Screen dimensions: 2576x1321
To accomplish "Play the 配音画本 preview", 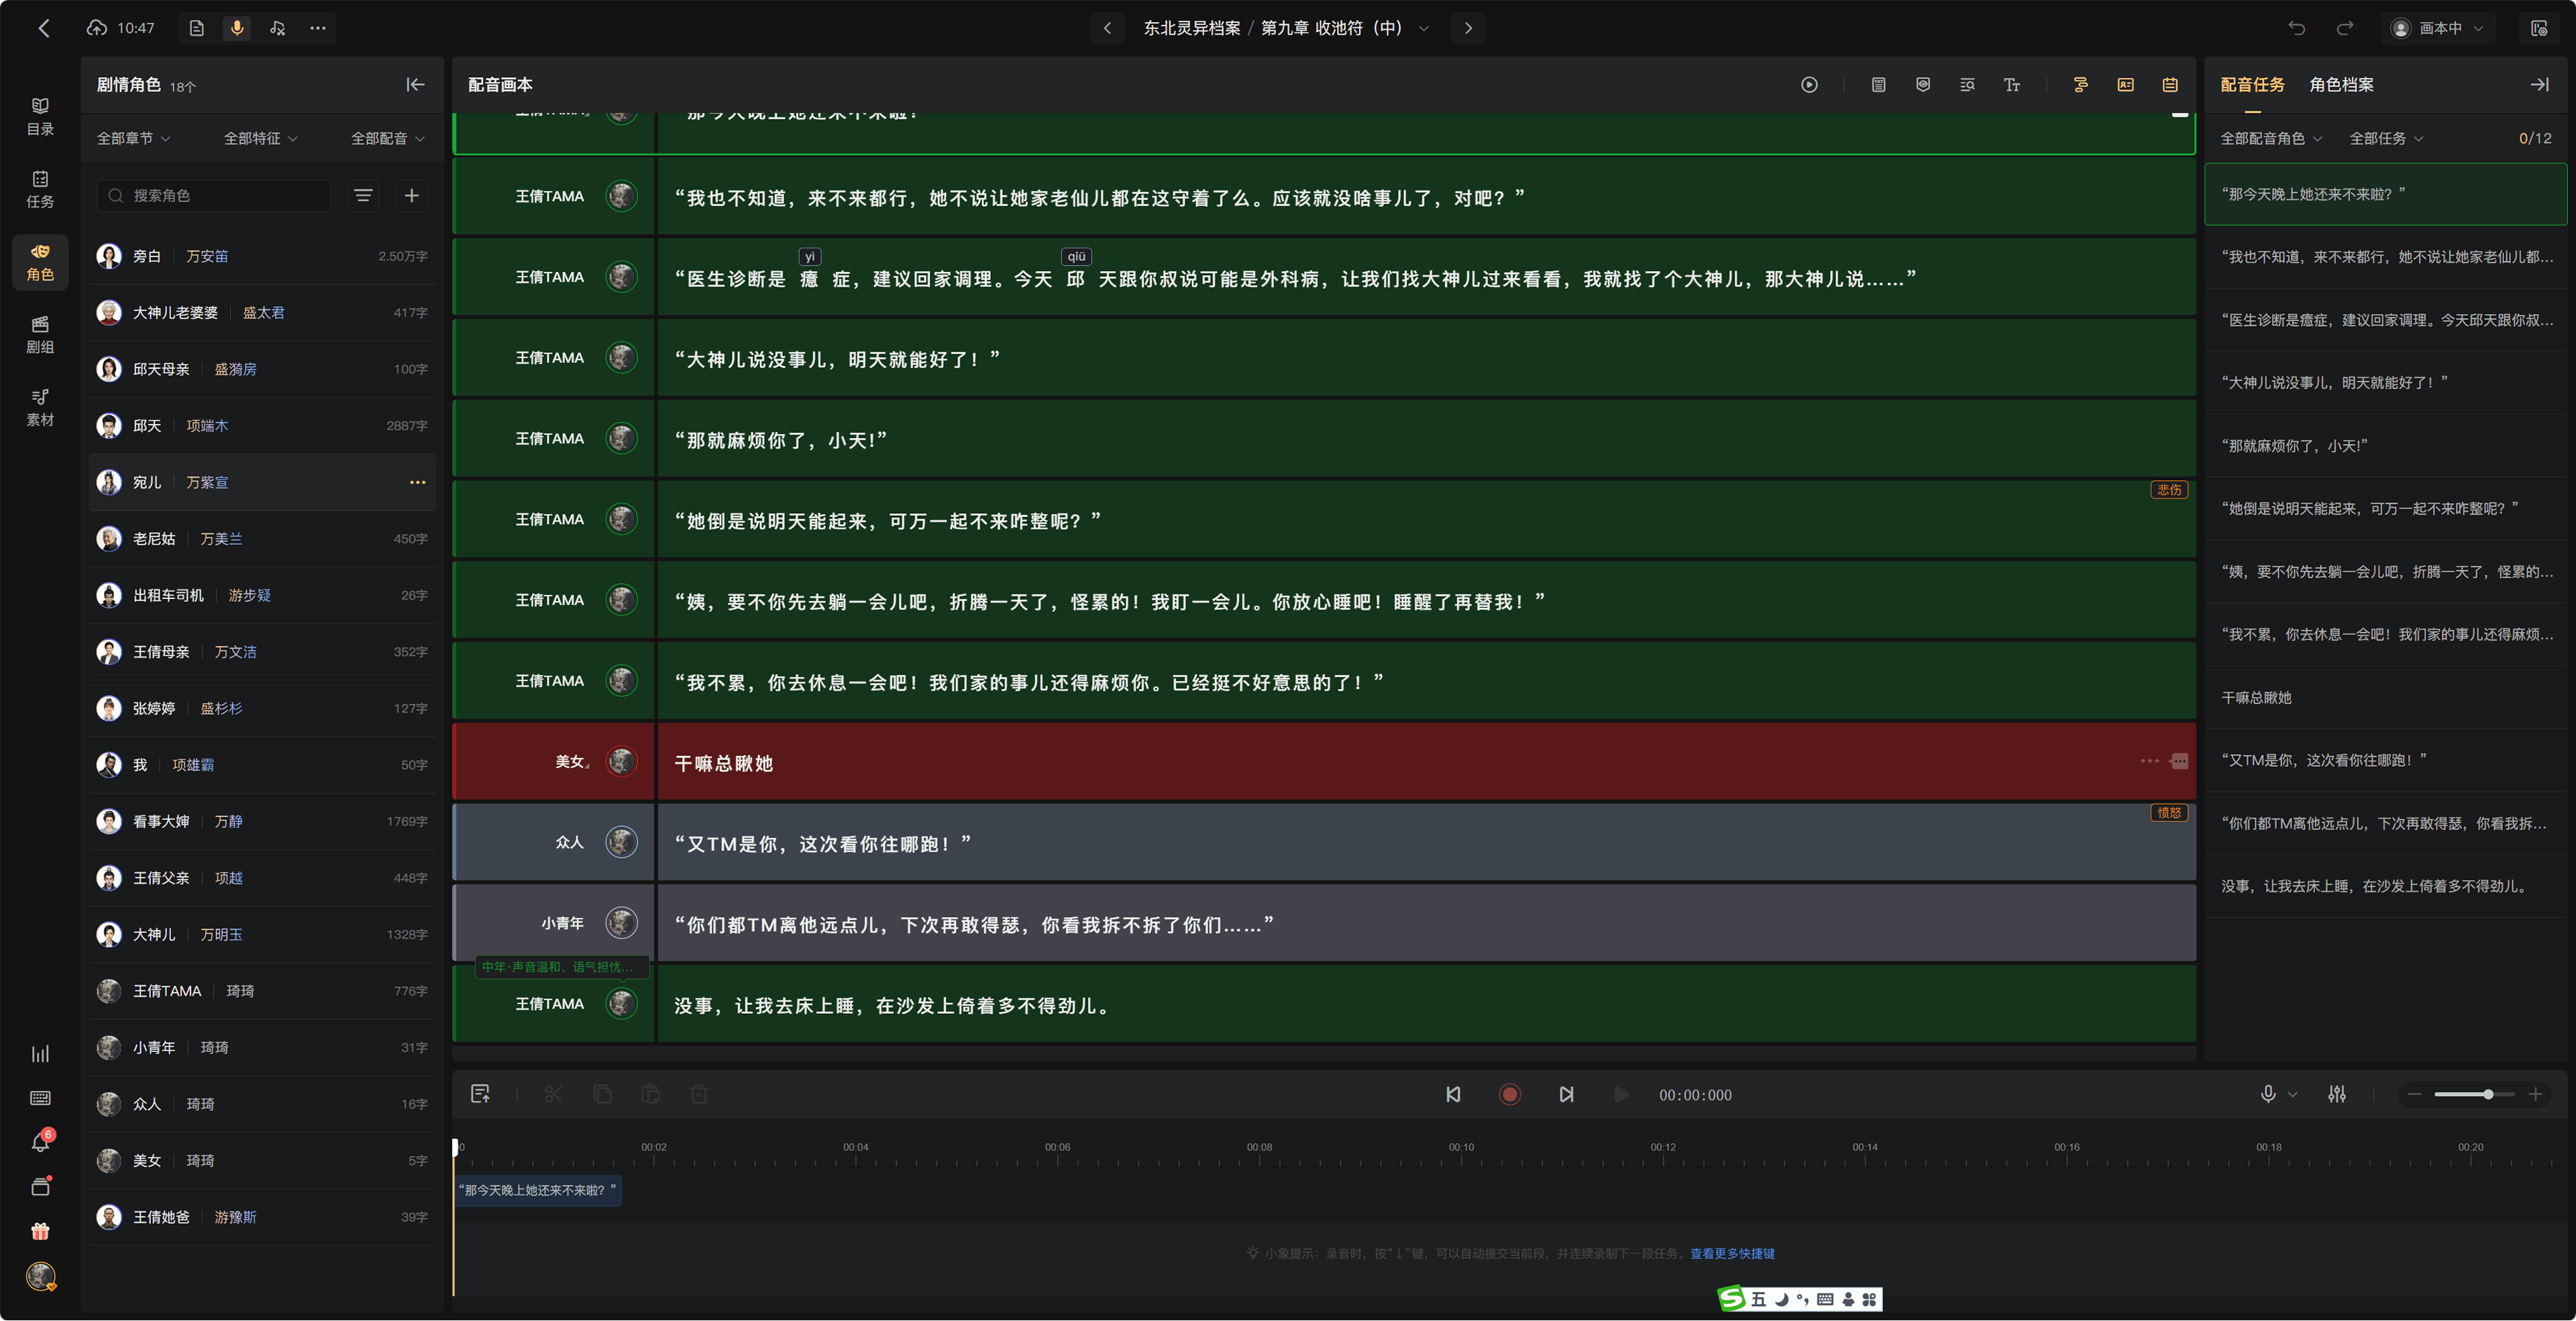I will [1809, 85].
